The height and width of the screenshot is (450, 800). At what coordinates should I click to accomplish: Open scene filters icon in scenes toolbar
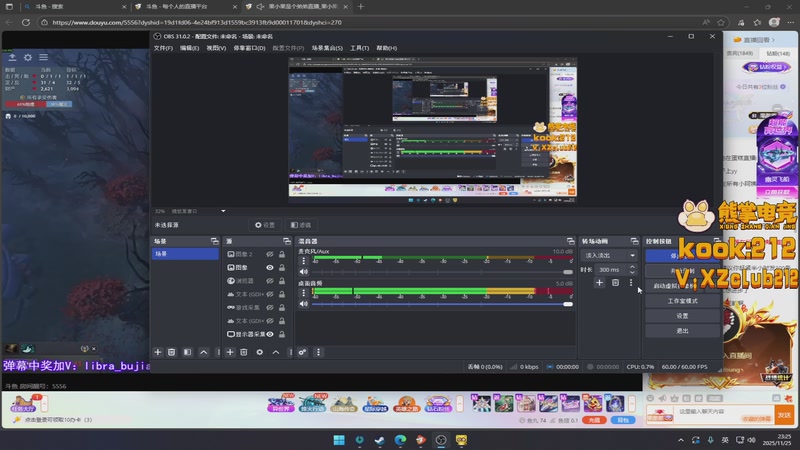pos(187,352)
